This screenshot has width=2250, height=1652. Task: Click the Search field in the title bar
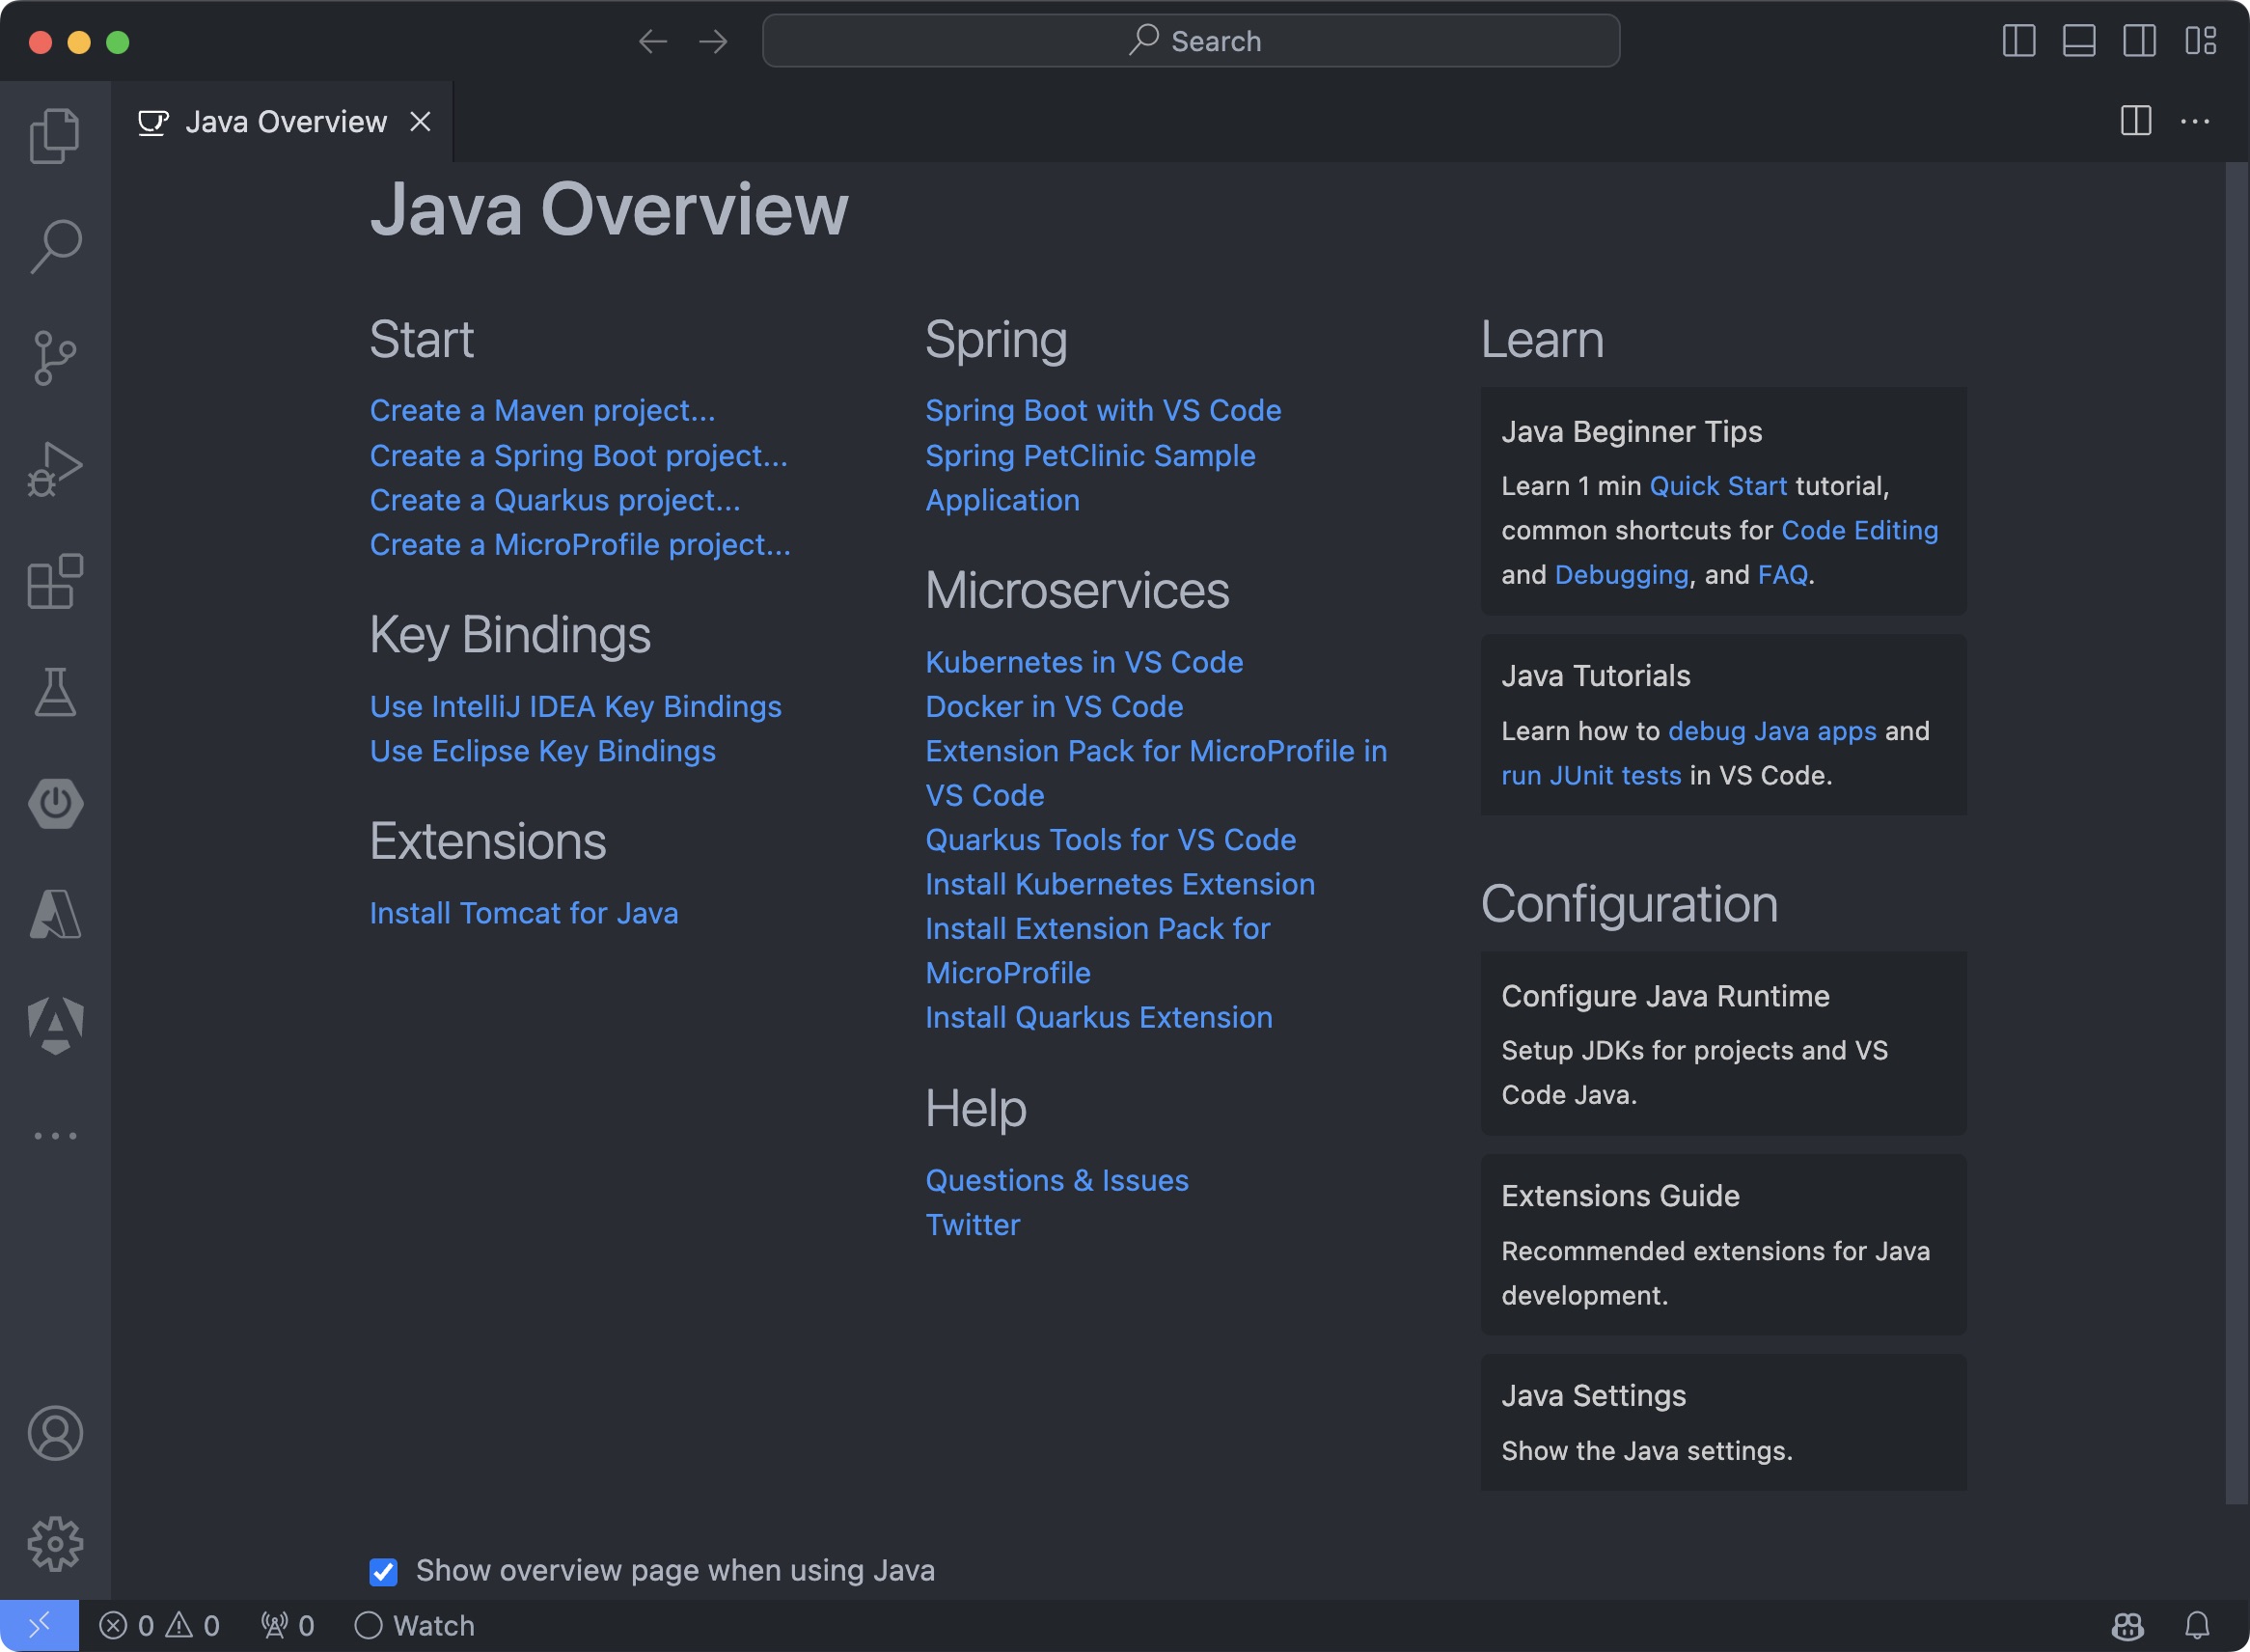pyautogui.click(x=1192, y=41)
